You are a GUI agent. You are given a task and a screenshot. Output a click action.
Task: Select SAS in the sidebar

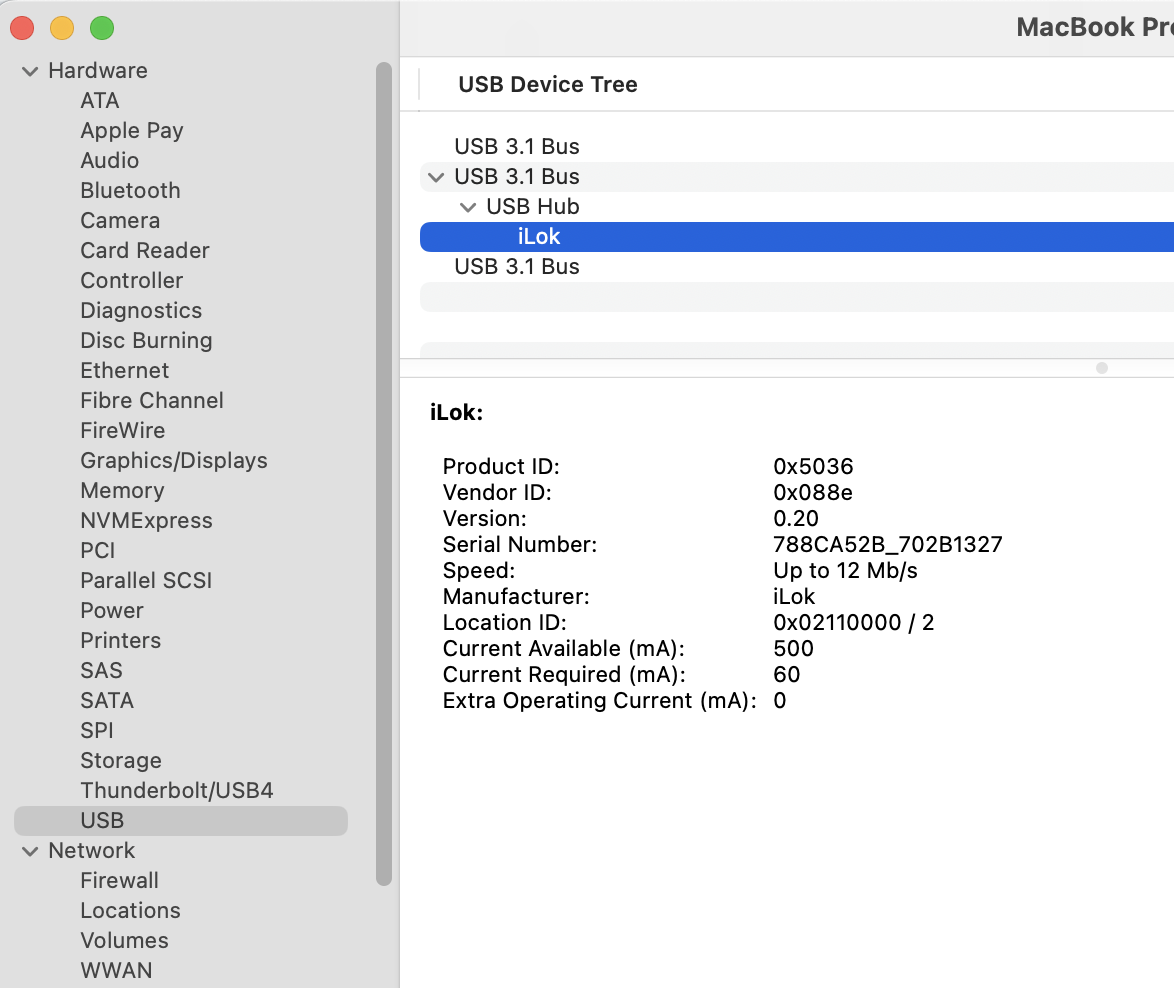[101, 670]
